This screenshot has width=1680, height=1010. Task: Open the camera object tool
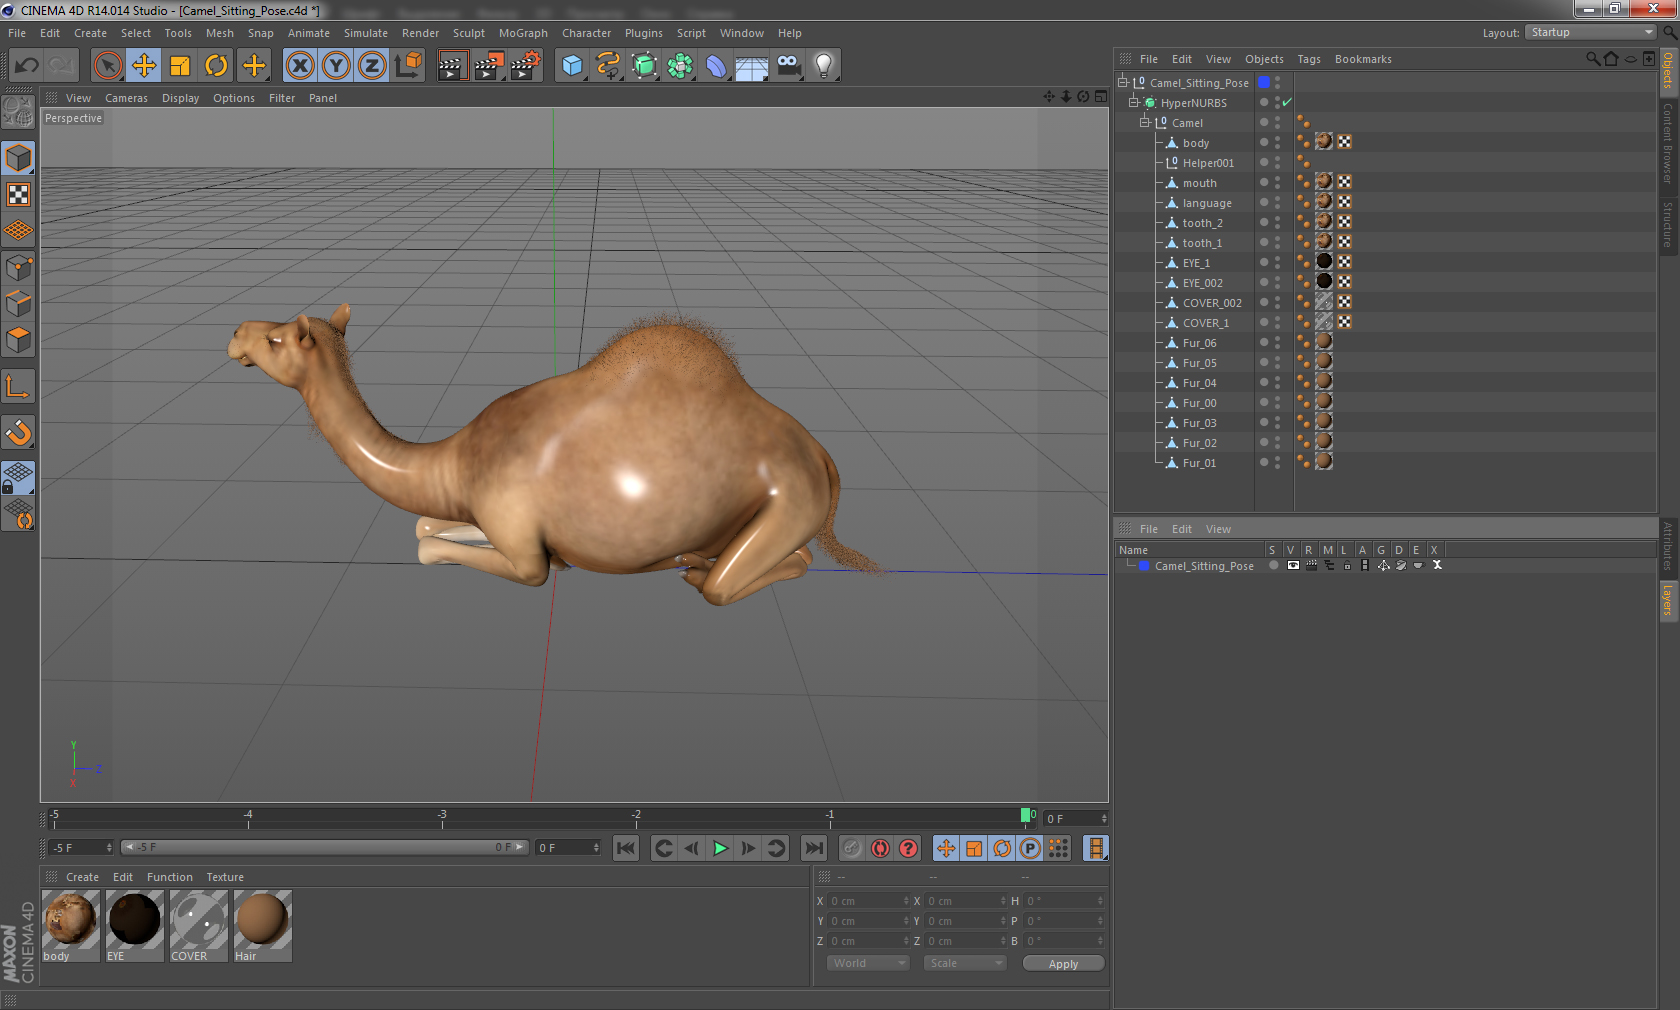[788, 66]
